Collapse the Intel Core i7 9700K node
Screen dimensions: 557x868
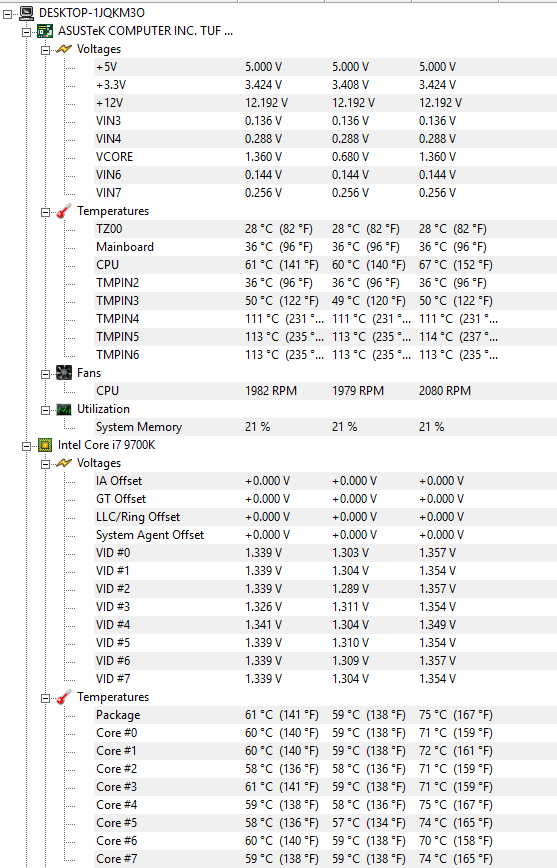click(x=27, y=446)
